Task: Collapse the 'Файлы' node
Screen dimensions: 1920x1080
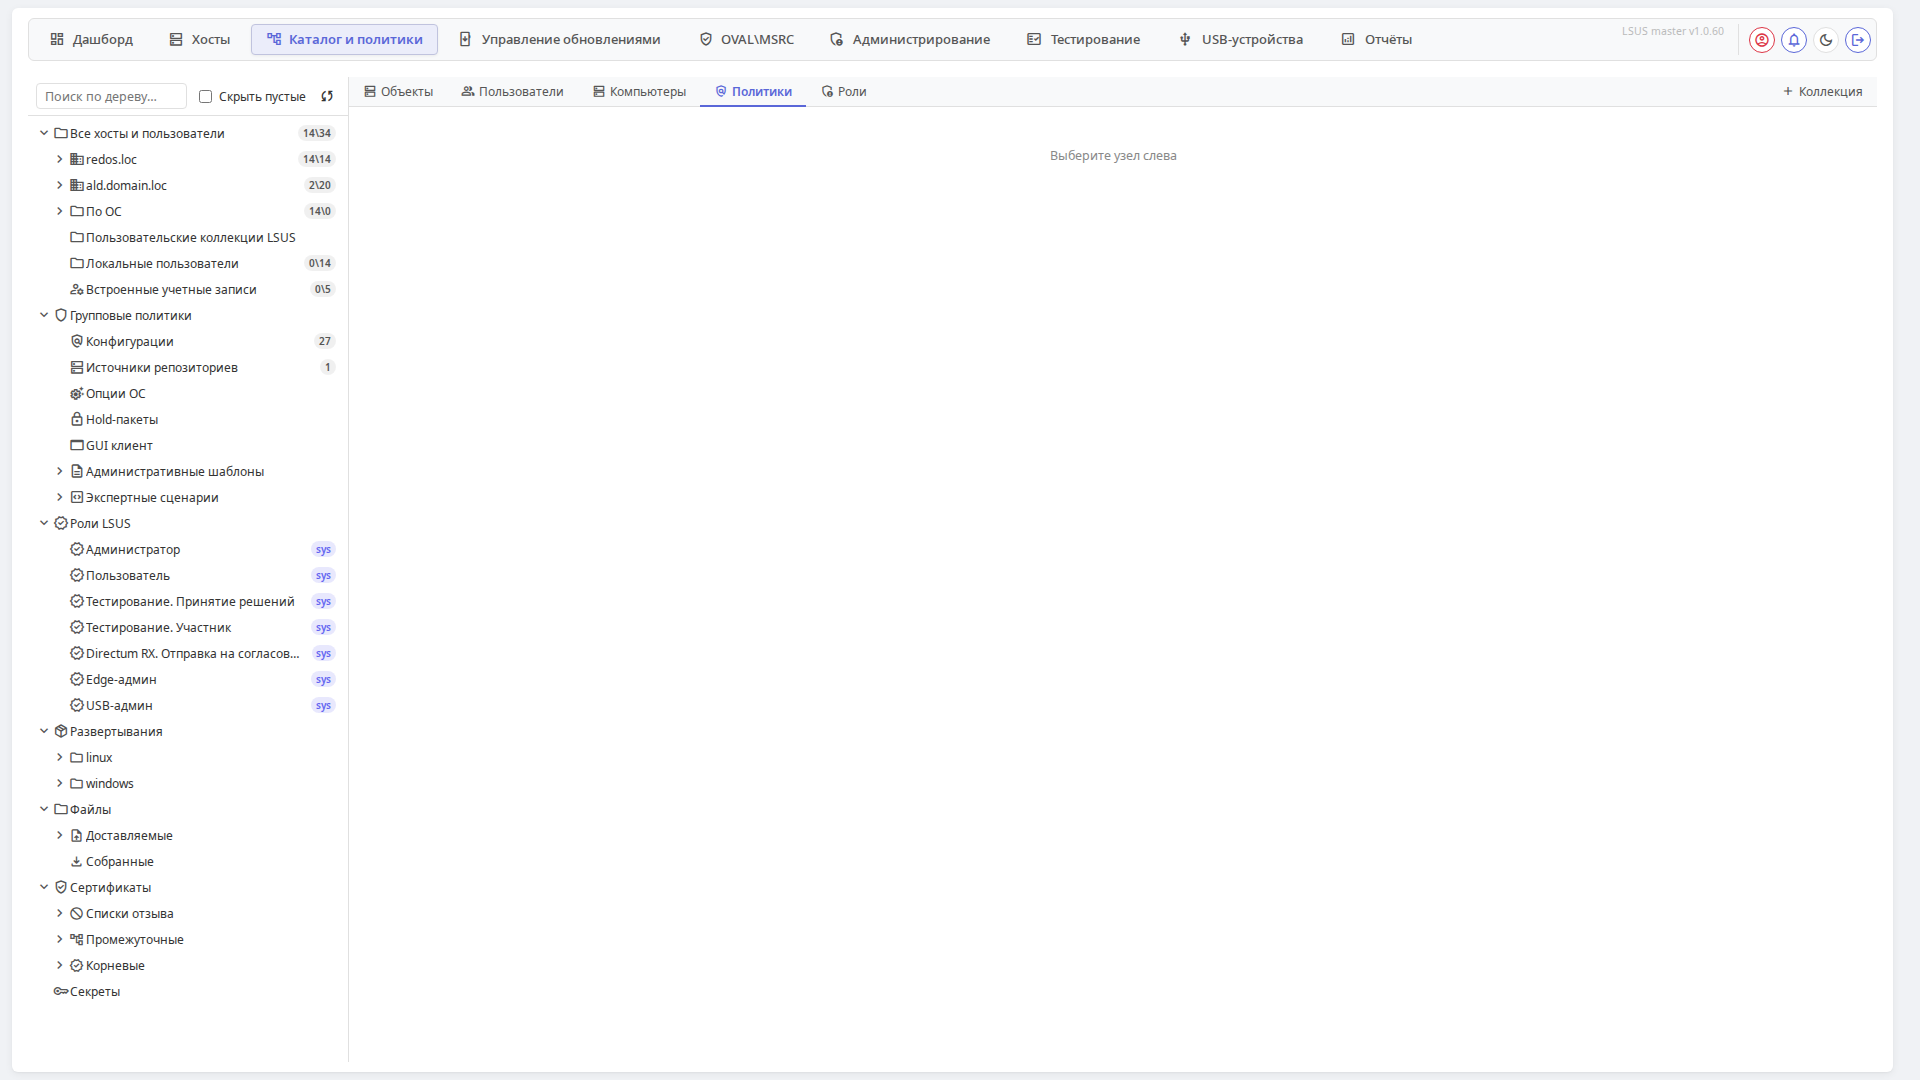Action: [x=44, y=809]
